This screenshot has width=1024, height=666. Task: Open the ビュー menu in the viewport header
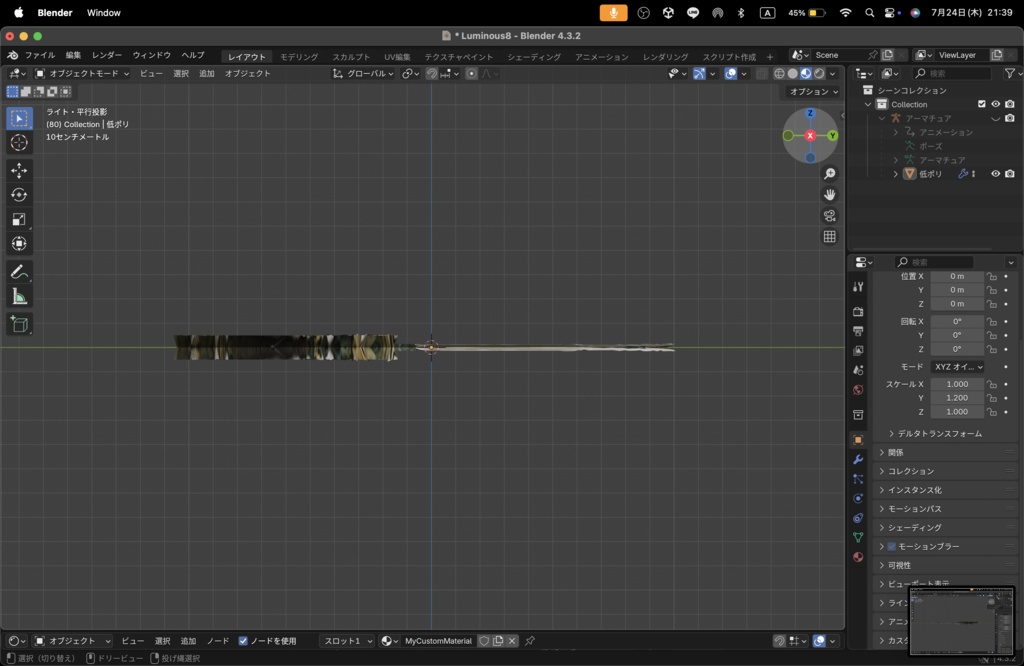pos(152,74)
